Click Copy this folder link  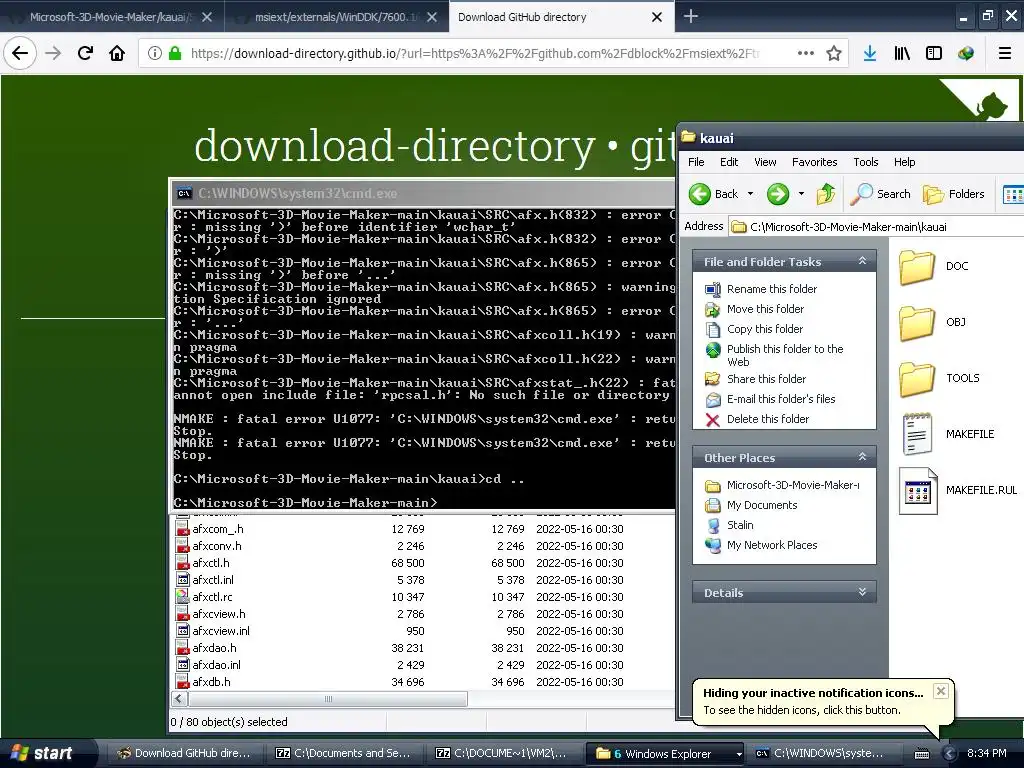[765, 328]
